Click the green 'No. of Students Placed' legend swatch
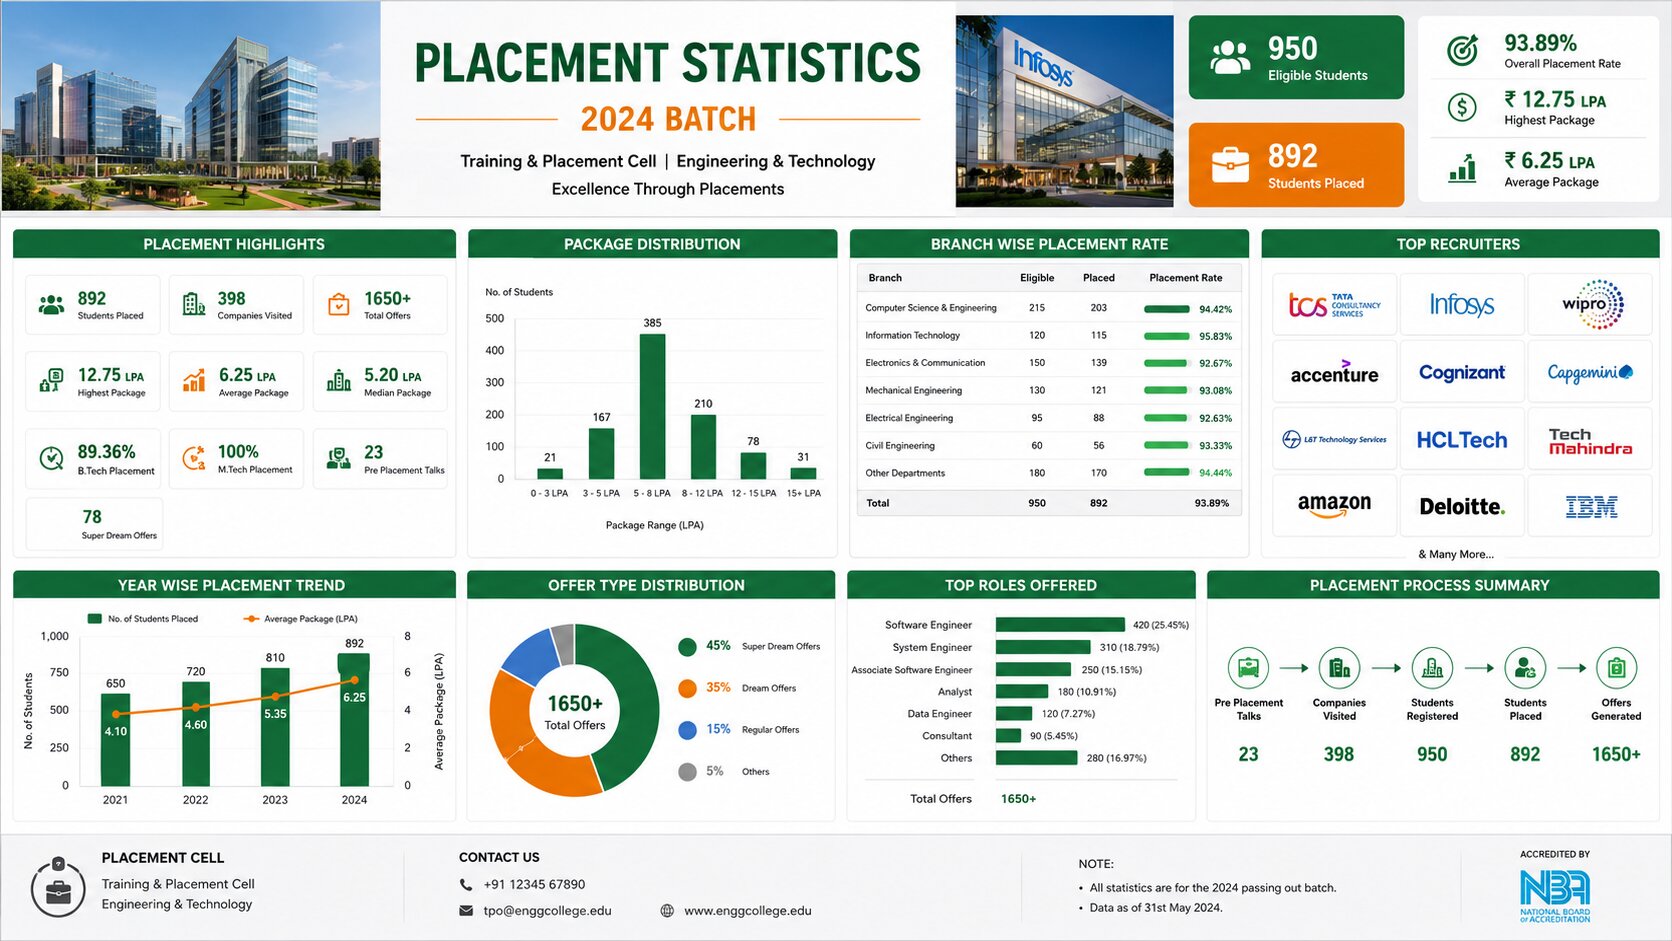1672x941 pixels. click(x=95, y=619)
